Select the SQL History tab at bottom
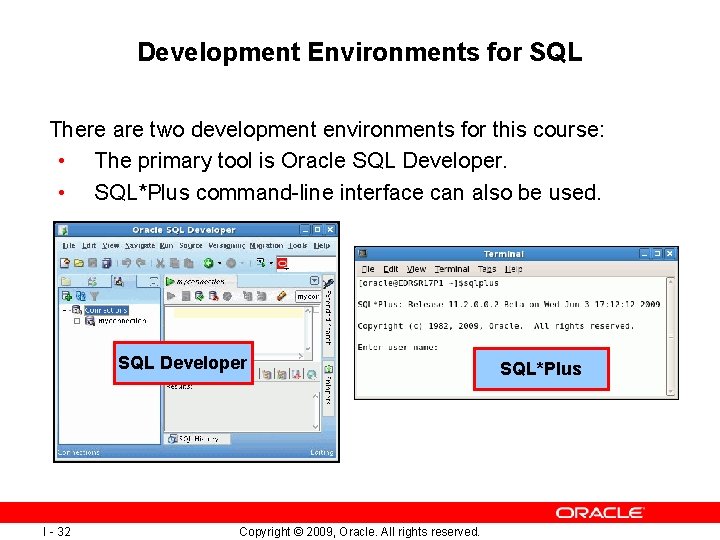This screenshot has height=540, width=720. coord(197,439)
